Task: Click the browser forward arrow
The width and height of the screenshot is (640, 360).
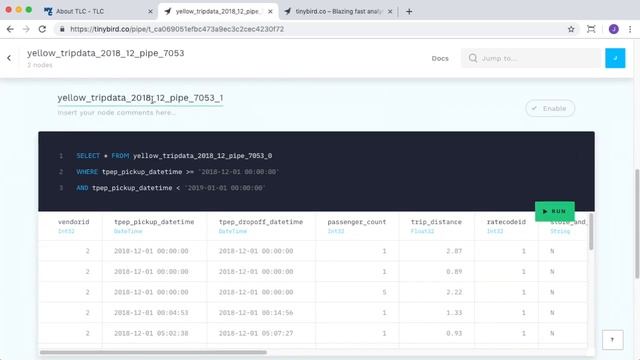Action: (26, 29)
